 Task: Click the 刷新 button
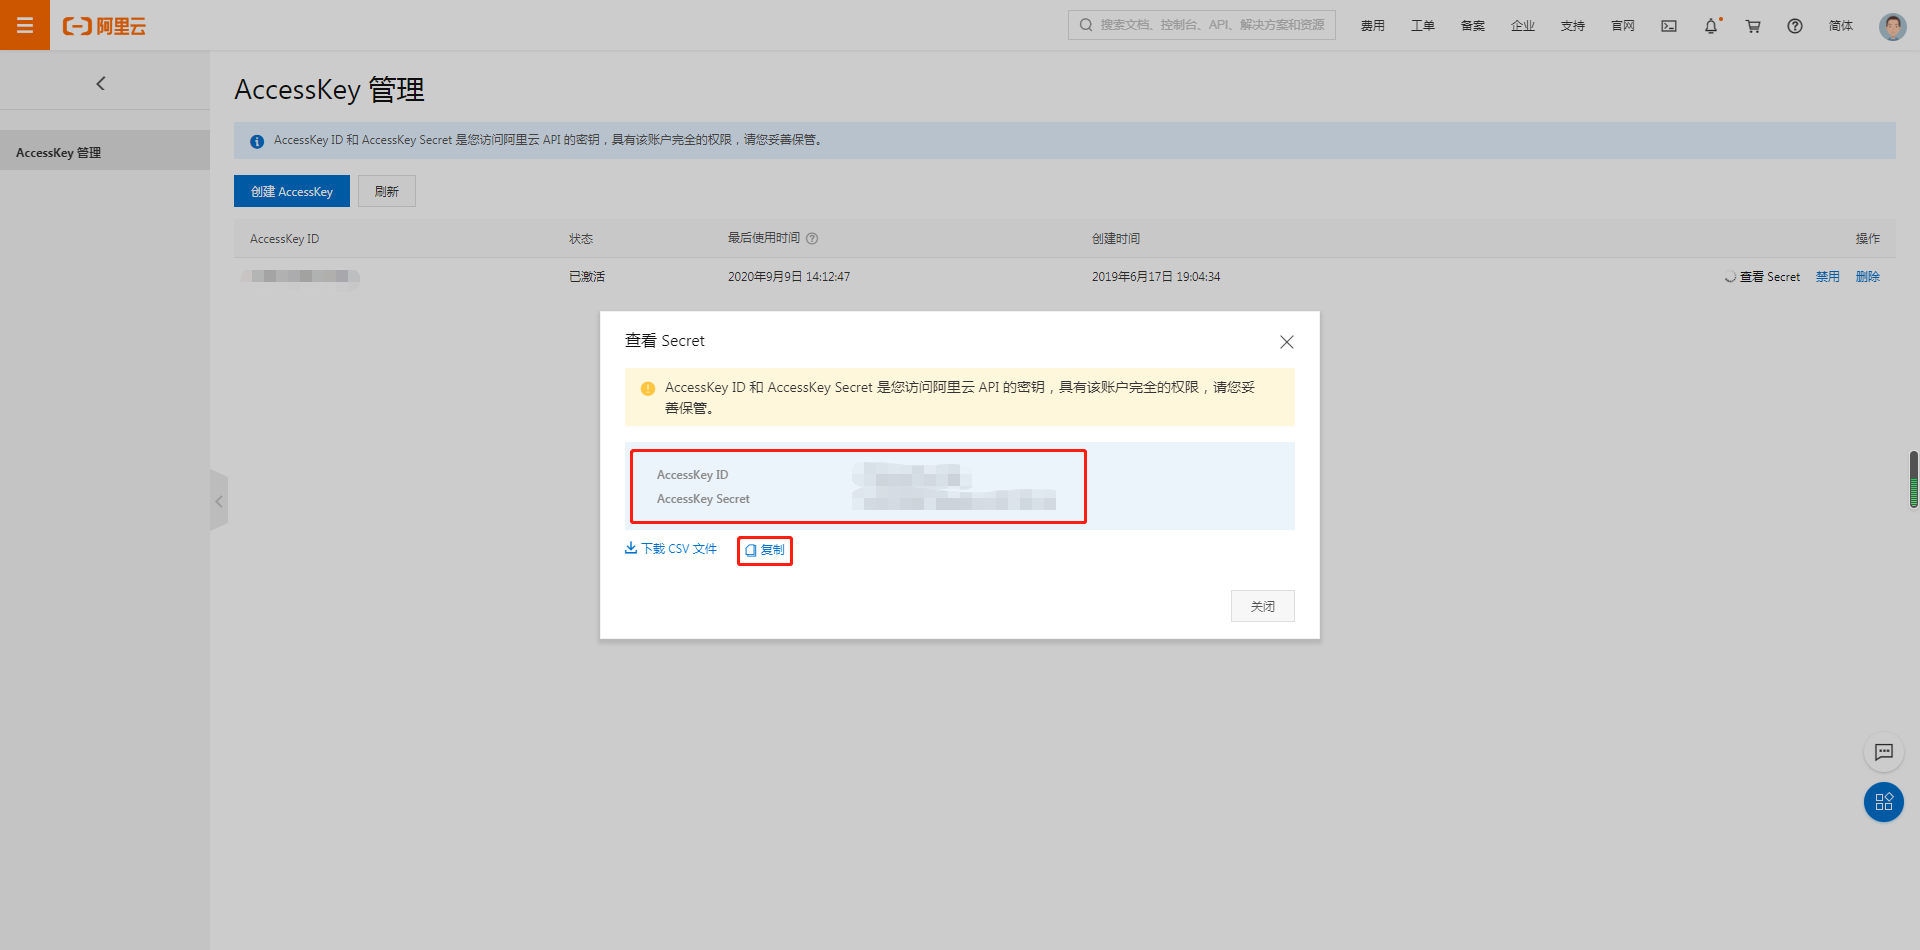point(387,191)
